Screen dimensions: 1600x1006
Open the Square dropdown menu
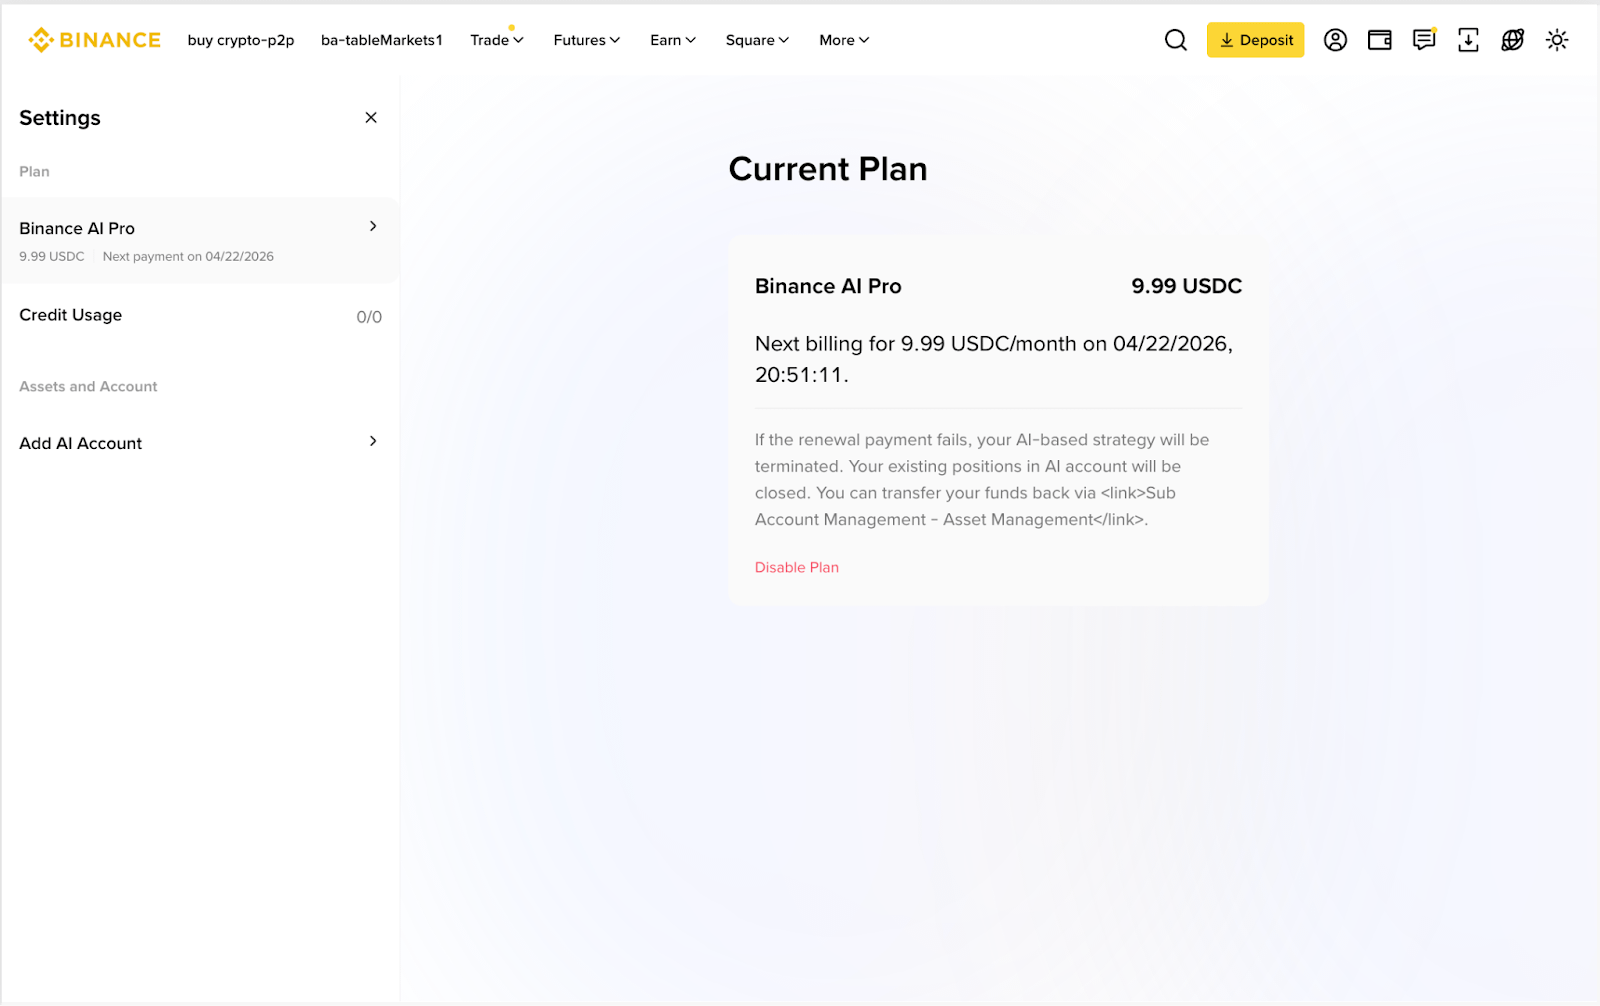756,40
